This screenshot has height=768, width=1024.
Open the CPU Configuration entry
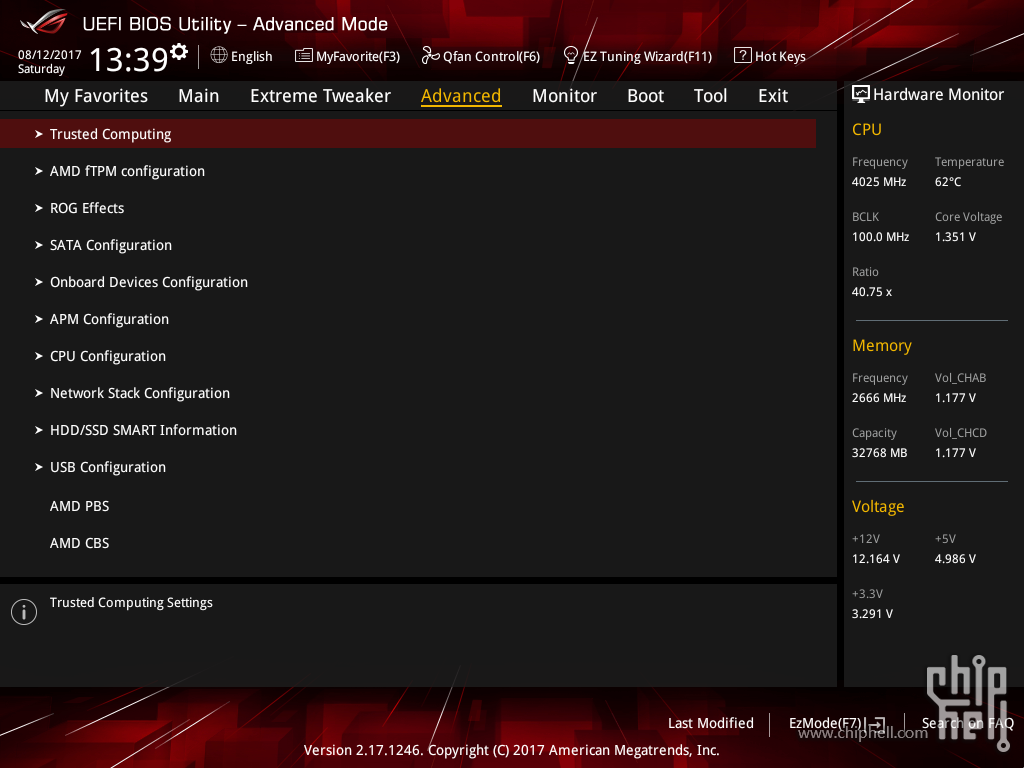pyautogui.click(x=108, y=356)
